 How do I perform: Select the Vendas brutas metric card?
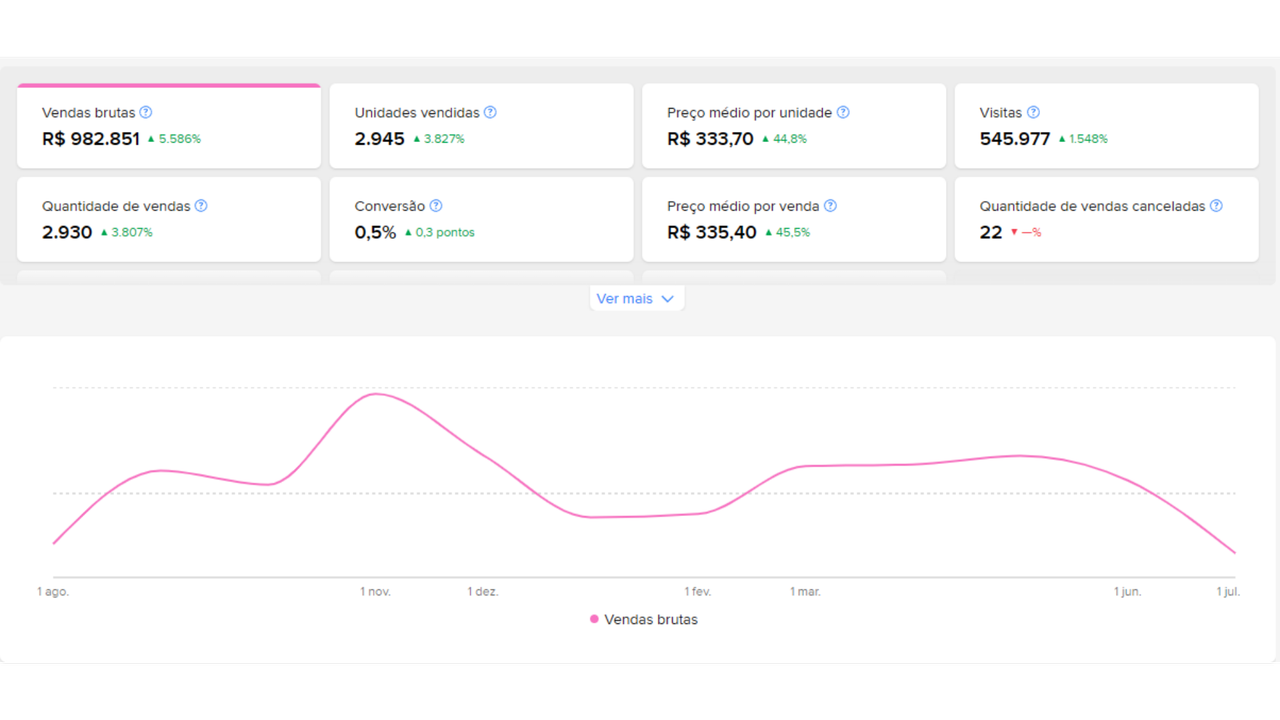pyautogui.click(x=169, y=126)
